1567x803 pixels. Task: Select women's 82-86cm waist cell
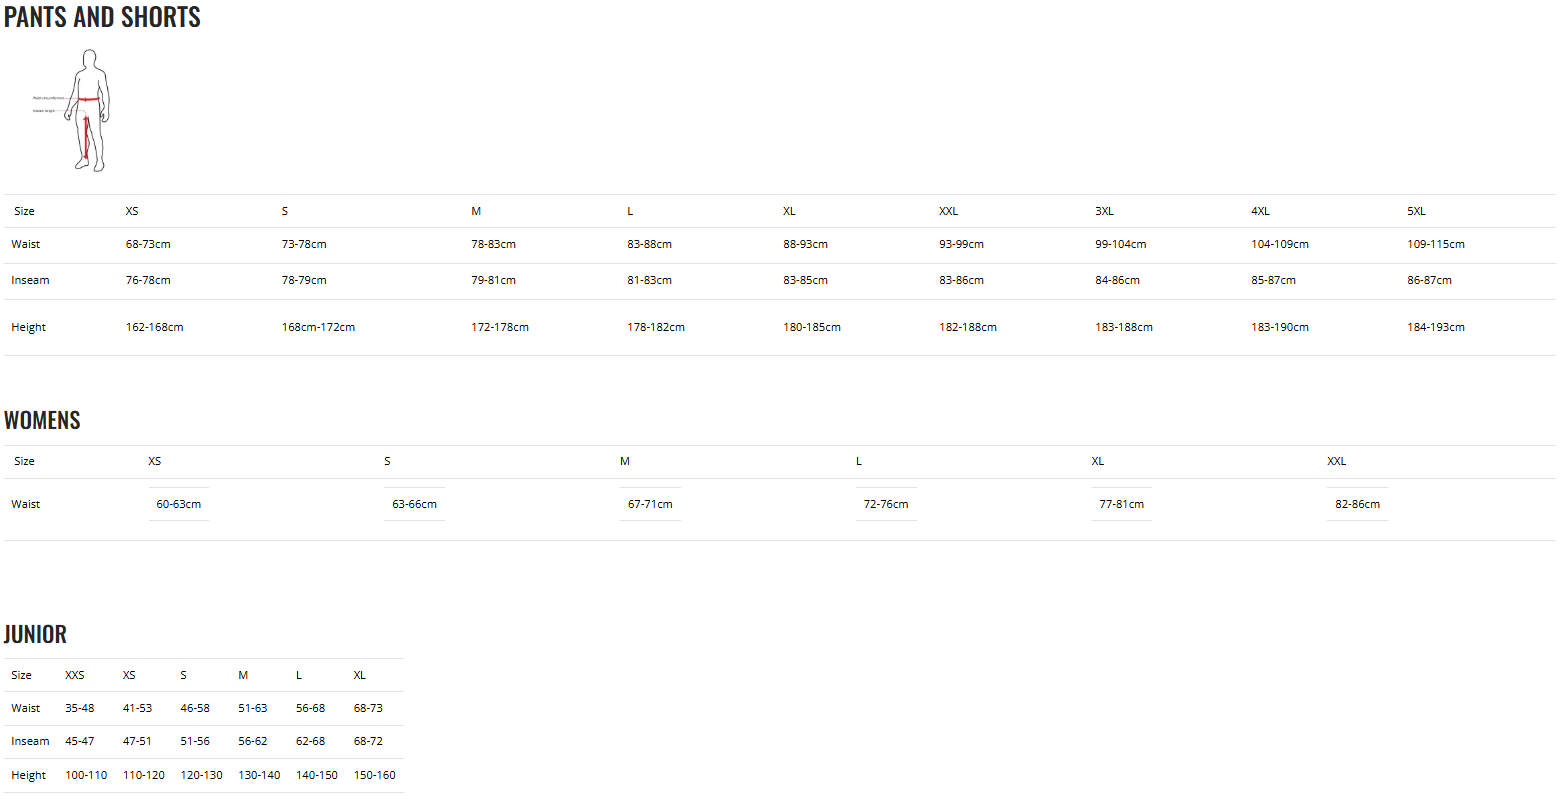(1357, 504)
